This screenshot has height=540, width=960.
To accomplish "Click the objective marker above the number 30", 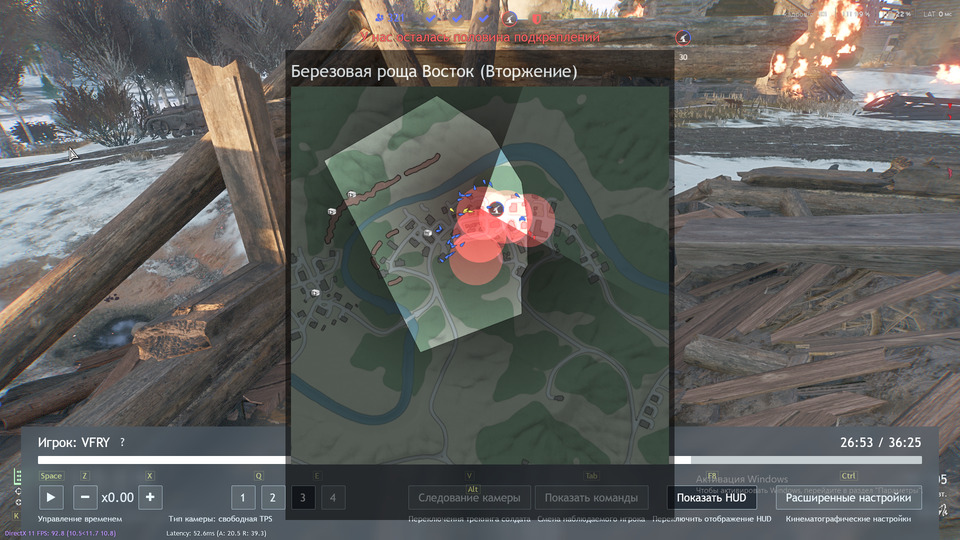I will [x=683, y=38].
